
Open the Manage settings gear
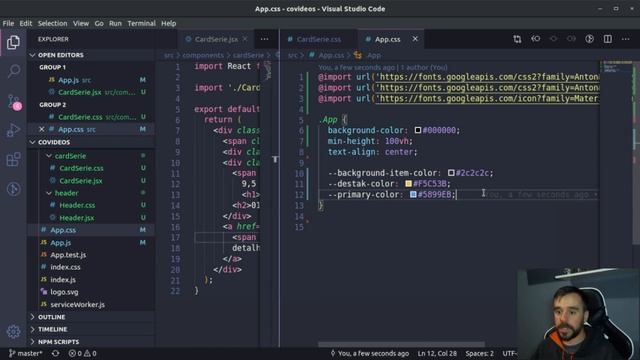(x=13, y=331)
